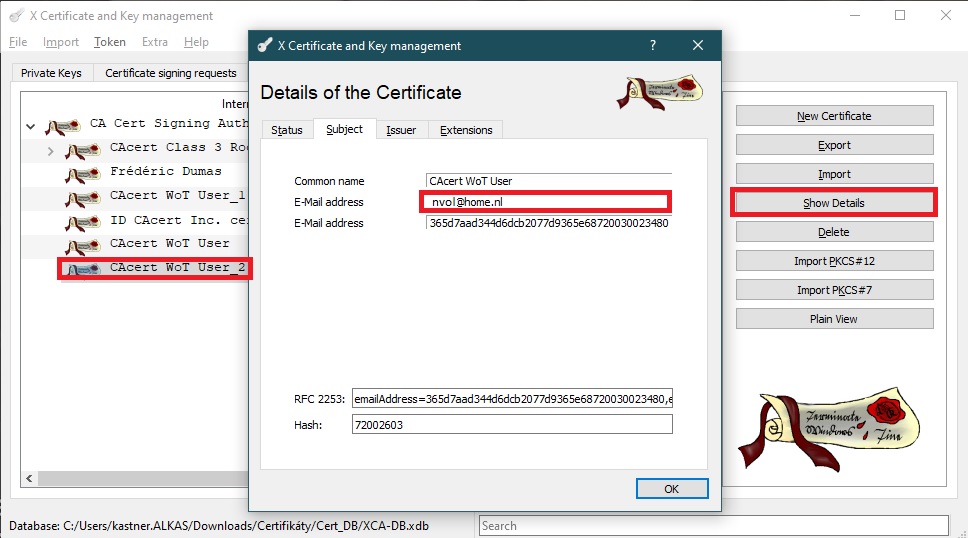This screenshot has width=968, height=538.
Task: Switch to the Status tab
Action: pos(286,130)
